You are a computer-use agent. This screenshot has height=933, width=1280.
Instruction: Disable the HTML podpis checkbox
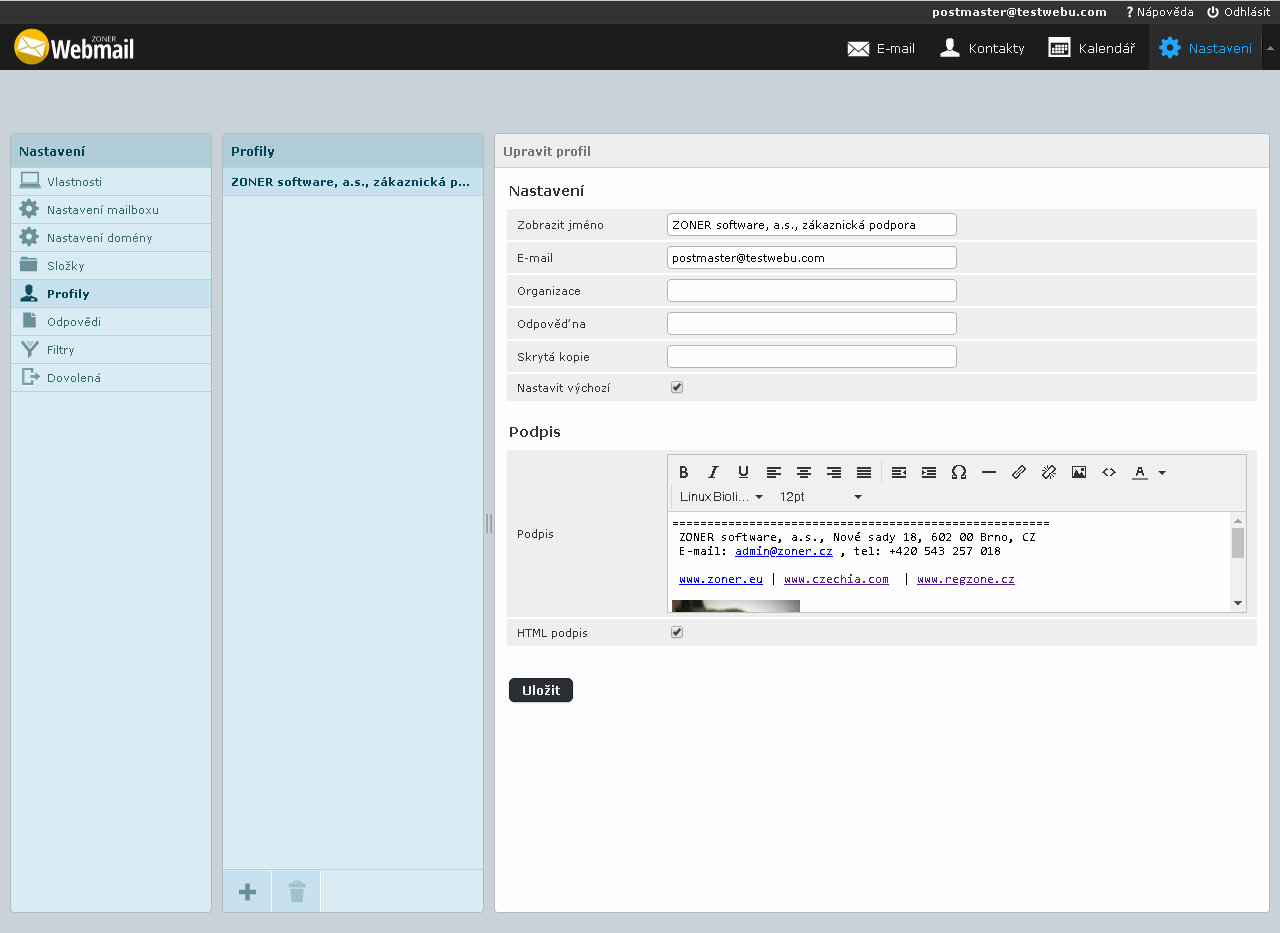click(677, 633)
